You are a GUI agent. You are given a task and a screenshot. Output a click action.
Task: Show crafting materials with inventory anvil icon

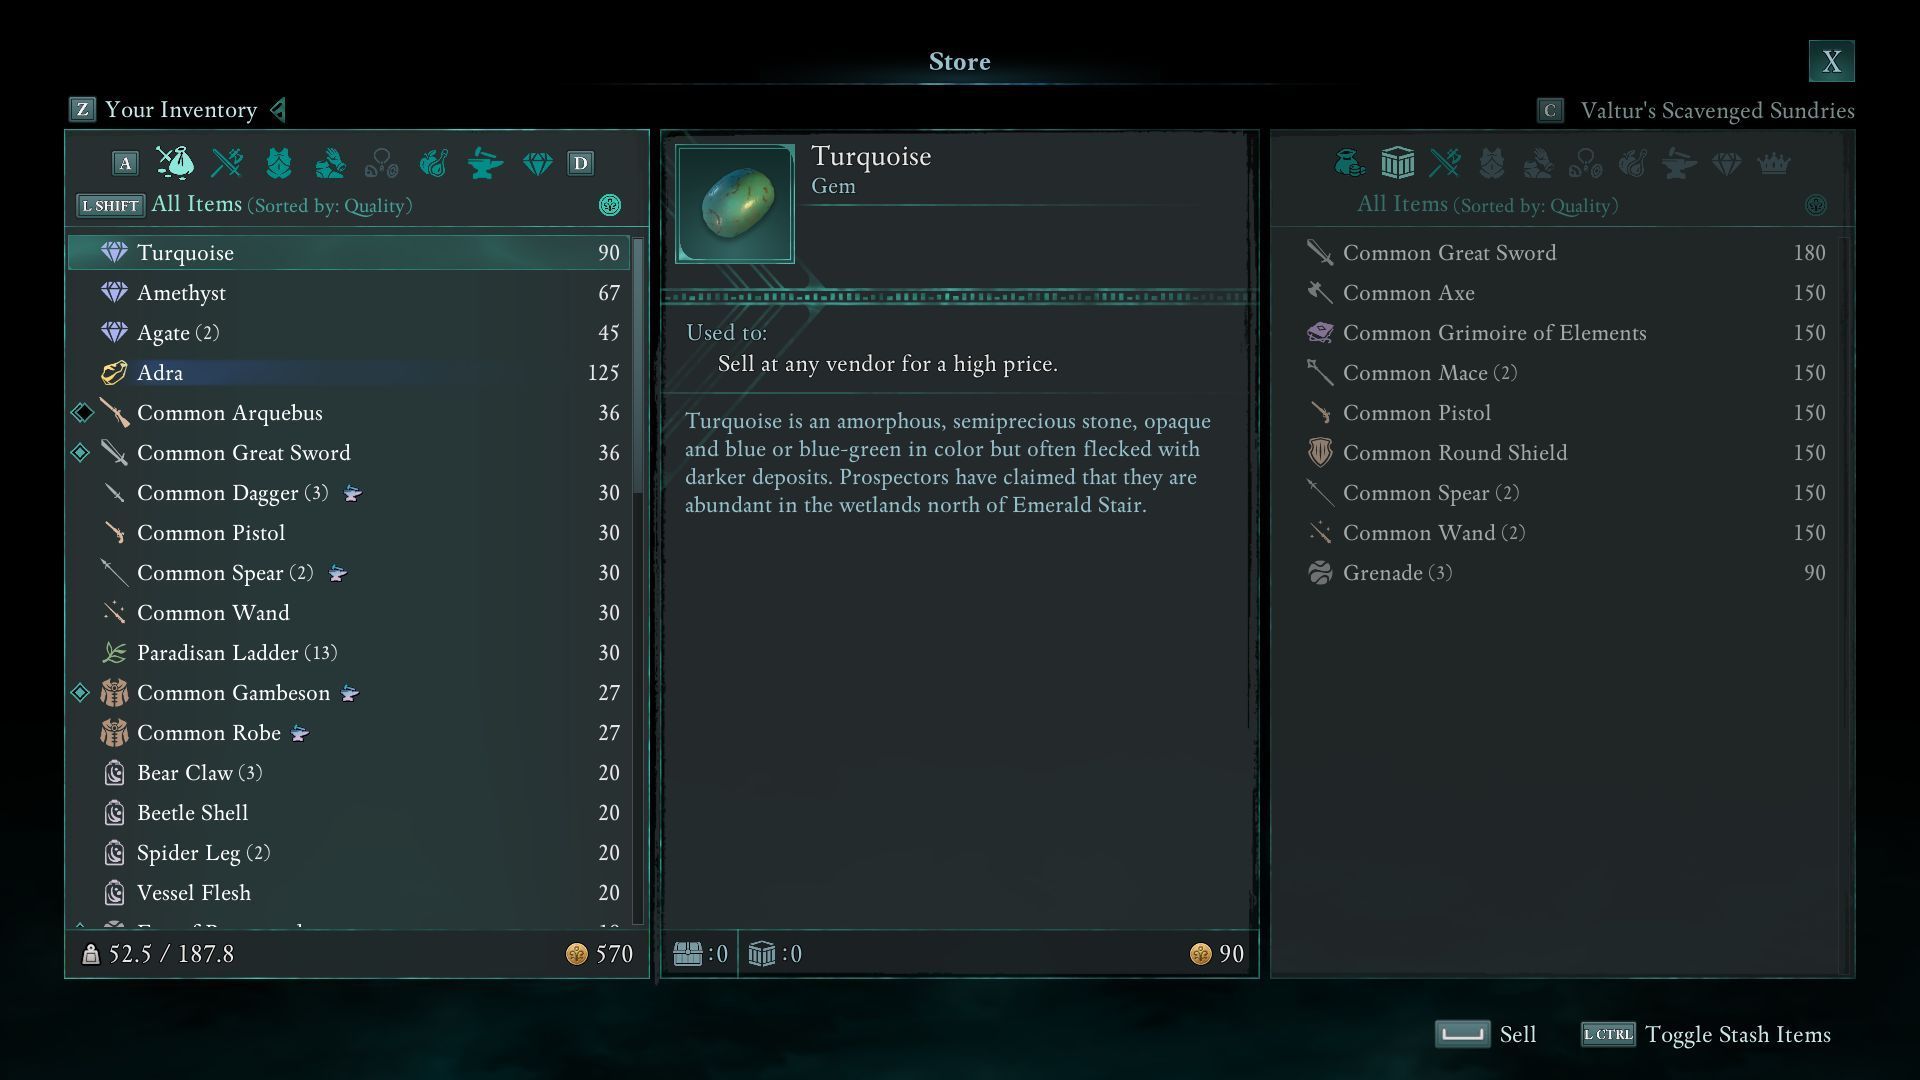pyautogui.click(x=485, y=163)
